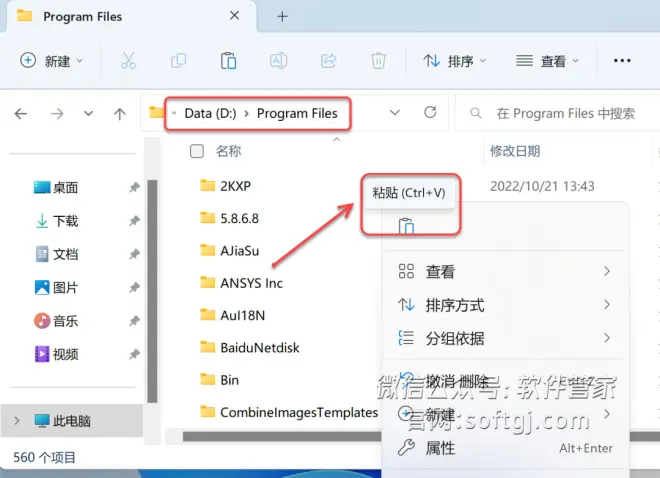Click the Paste clipboard icon in toolbar
The height and width of the screenshot is (478, 660).
click(x=229, y=61)
